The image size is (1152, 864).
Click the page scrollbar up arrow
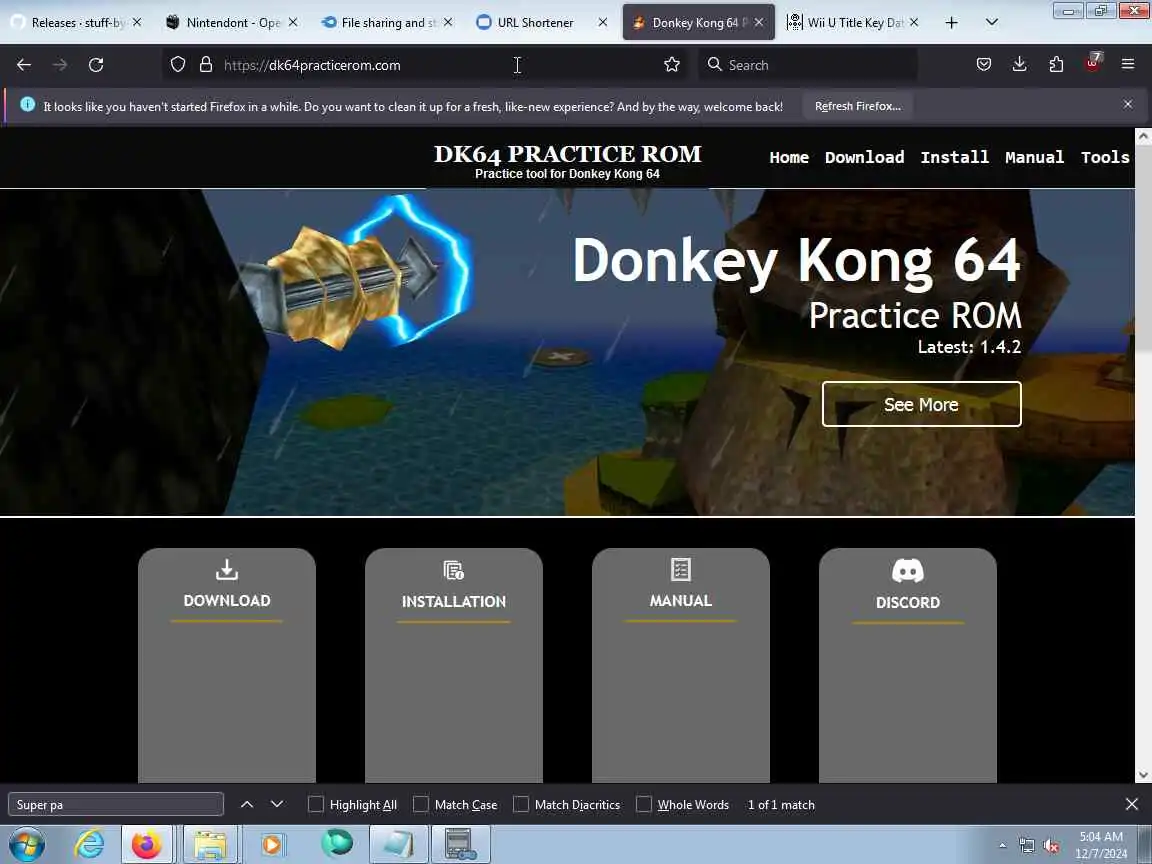[1143, 136]
